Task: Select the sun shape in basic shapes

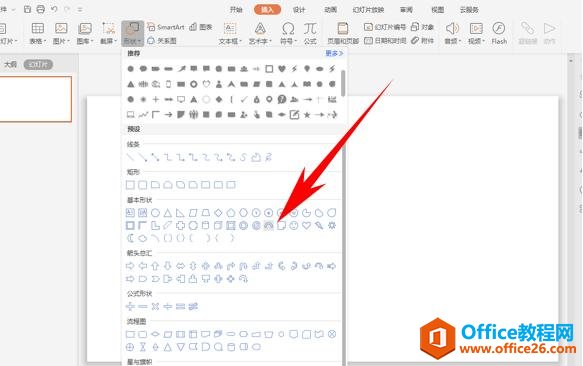Action: tap(332, 225)
